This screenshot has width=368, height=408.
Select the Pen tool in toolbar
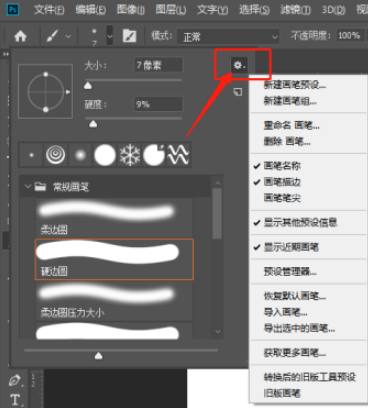click(14, 380)
